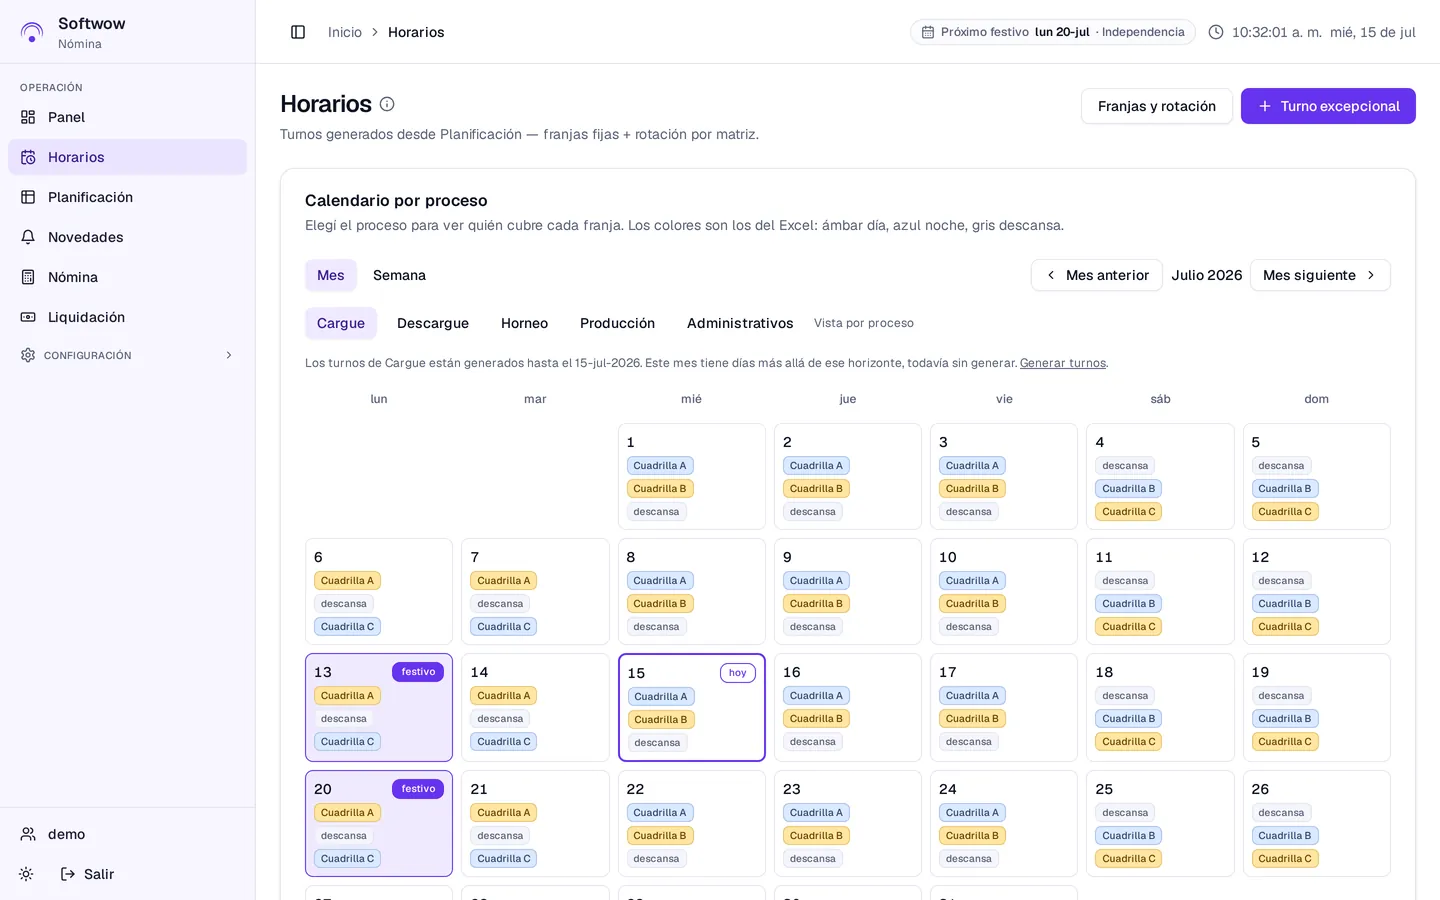
Task: Select the Descargue process tab
Action: (x=433, y=323)
